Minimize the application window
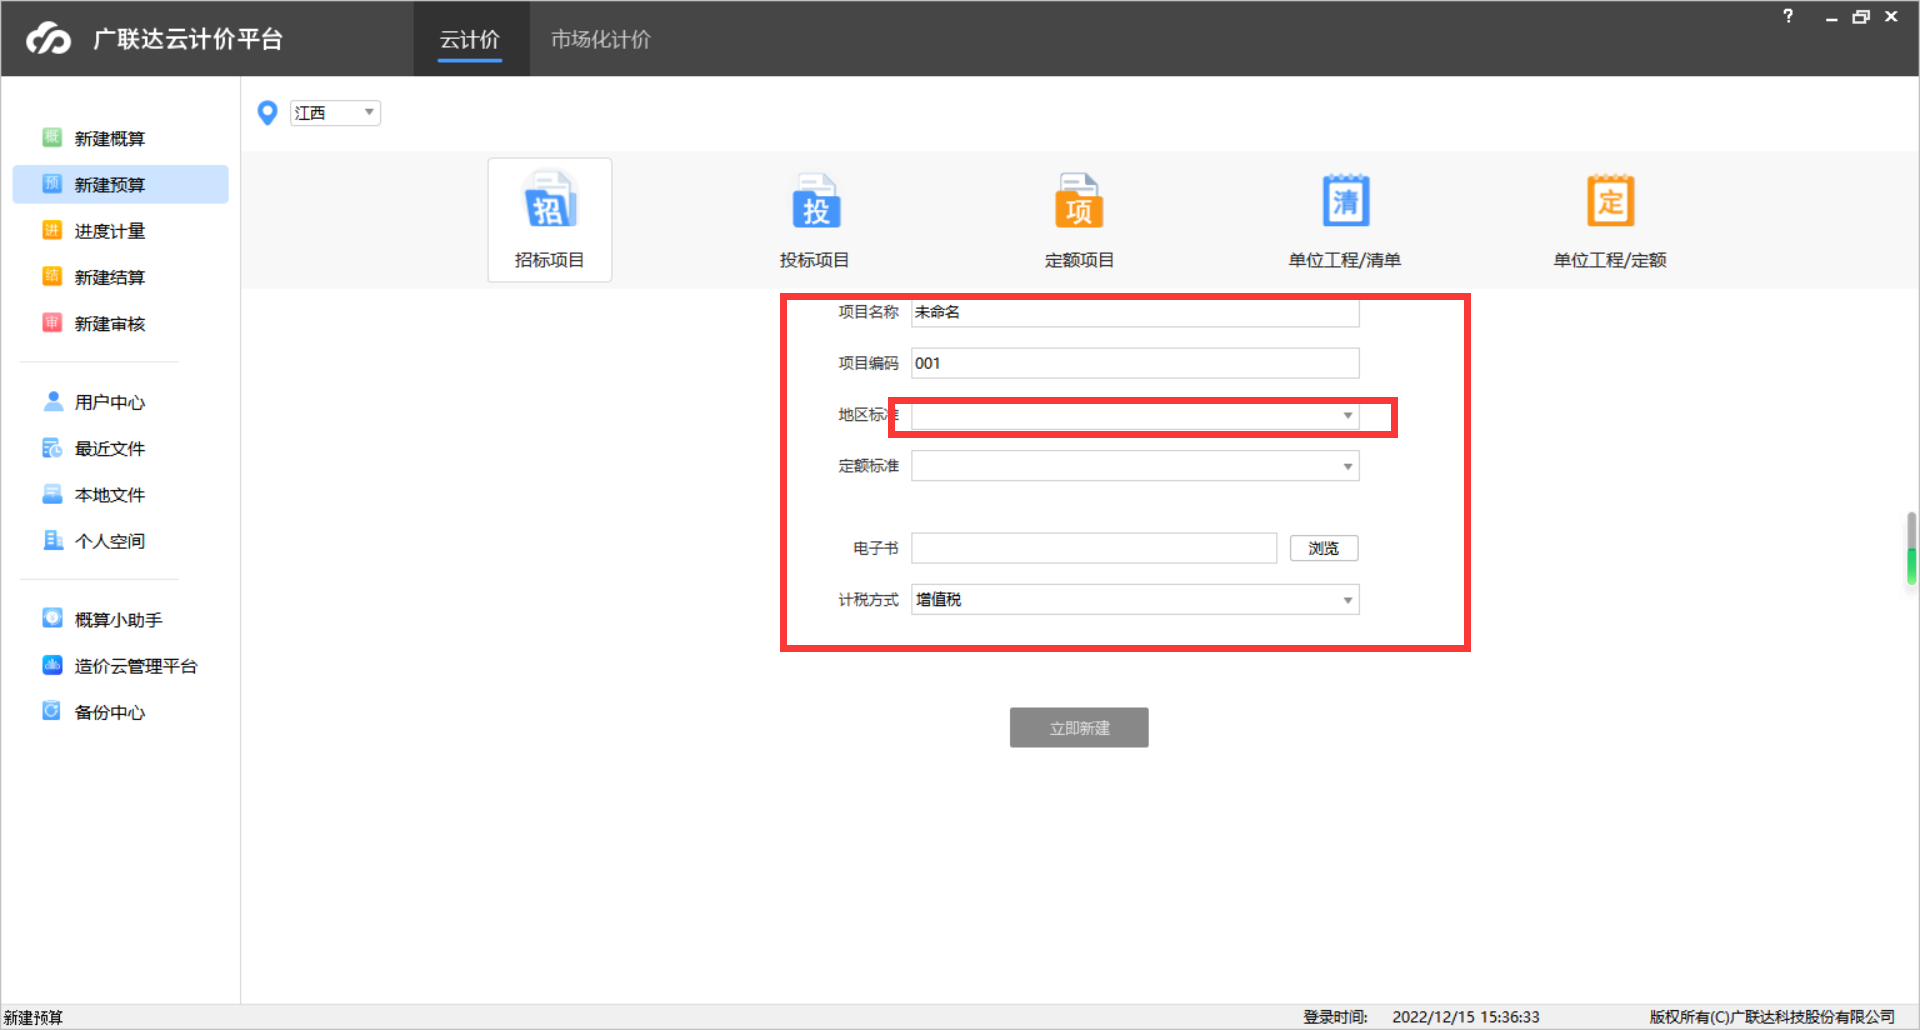The width and height of the screenshot is (1920, 1030). point(1831,17)
